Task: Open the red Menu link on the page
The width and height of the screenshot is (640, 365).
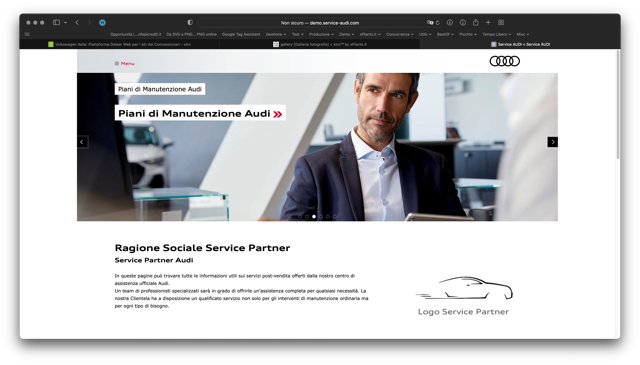Action: 127,63
